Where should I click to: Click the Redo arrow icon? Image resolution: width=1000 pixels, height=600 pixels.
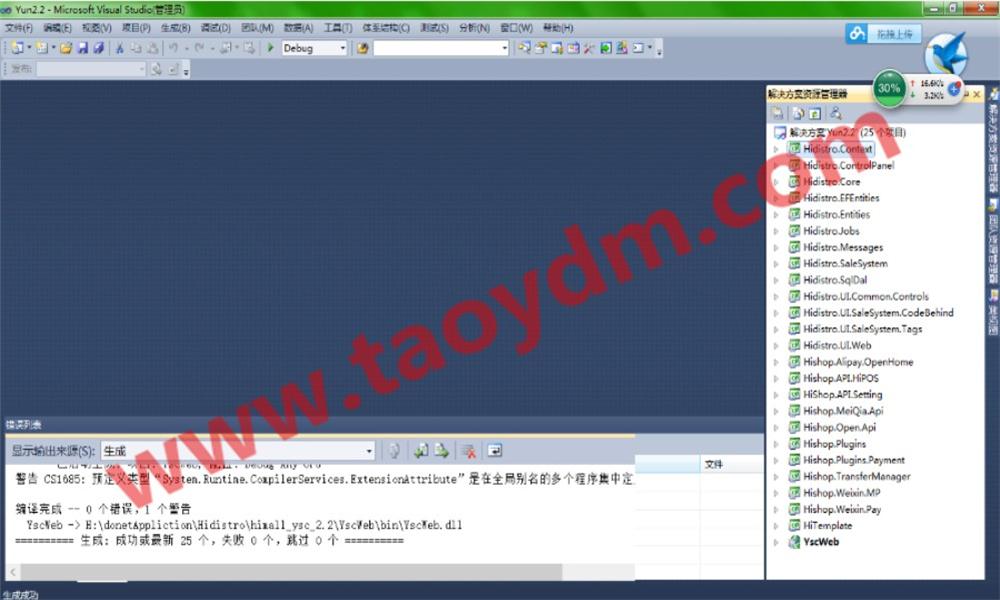200,48
